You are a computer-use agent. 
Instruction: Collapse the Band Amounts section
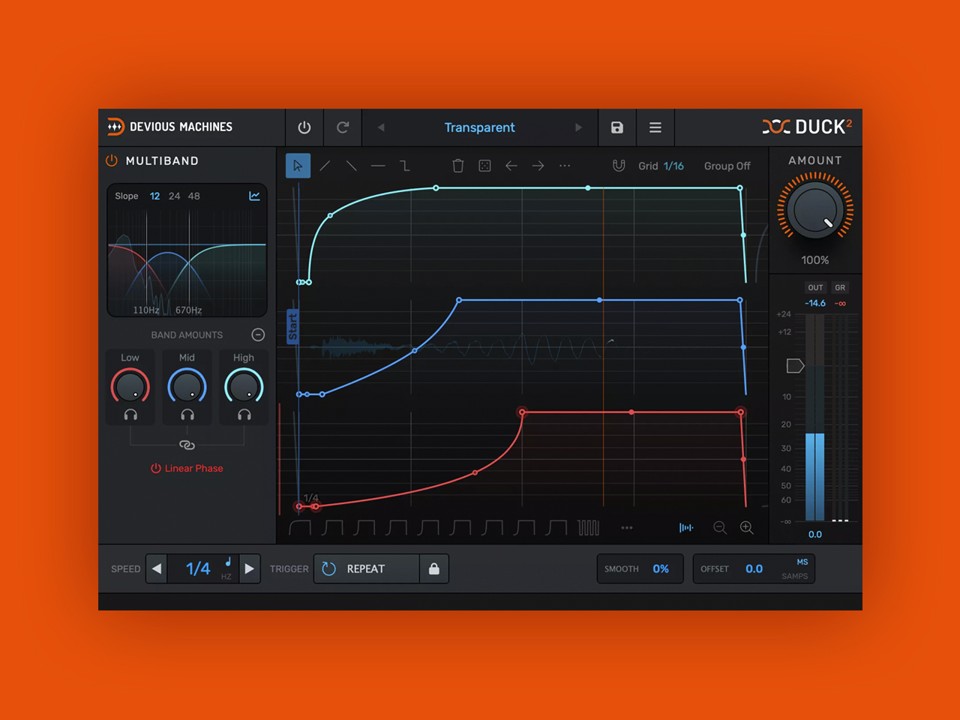258,334
